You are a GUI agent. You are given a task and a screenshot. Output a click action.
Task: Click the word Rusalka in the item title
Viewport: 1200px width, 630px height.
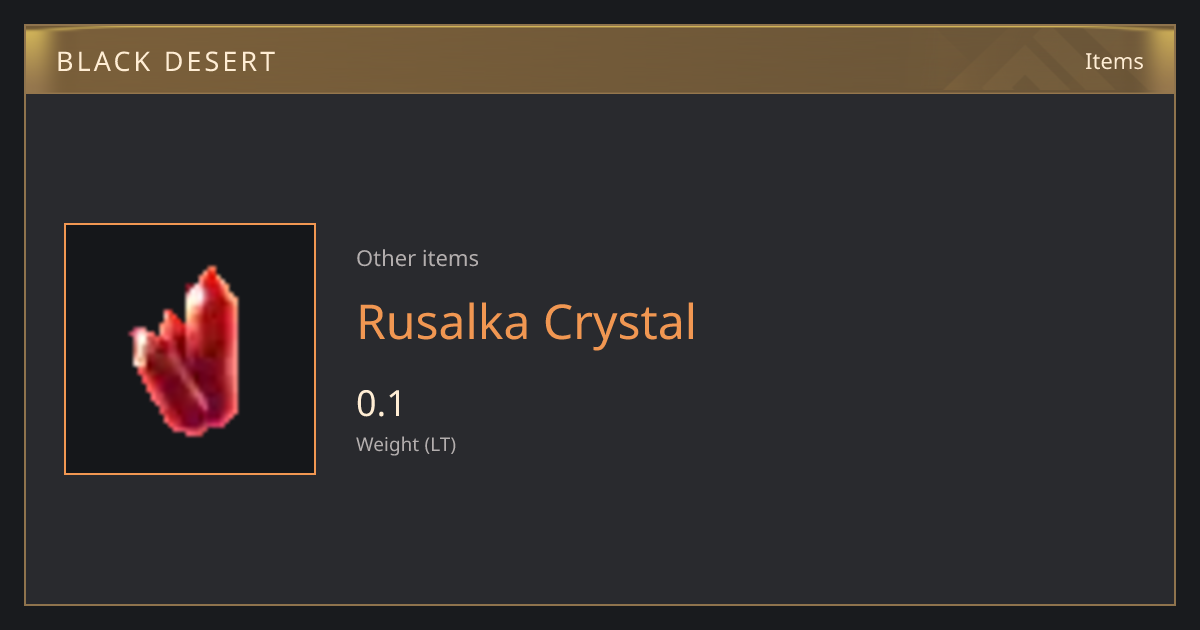click(x=444, y=322)
